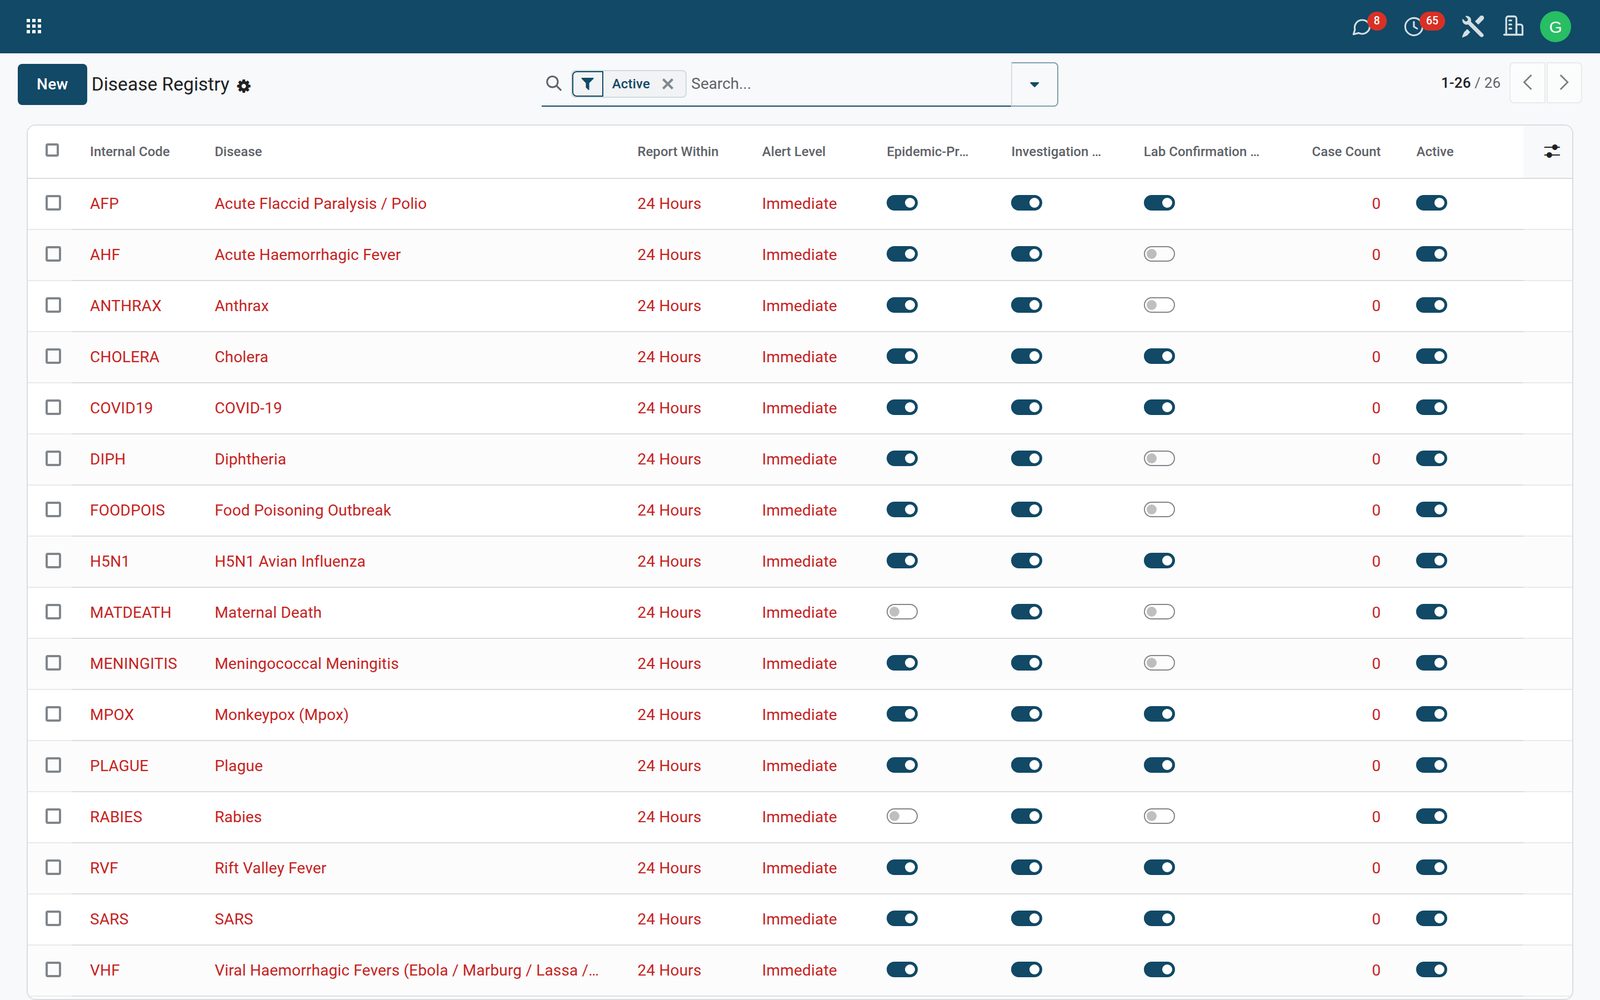Open the optional columns adjust icon

[x=1551, y=151]
